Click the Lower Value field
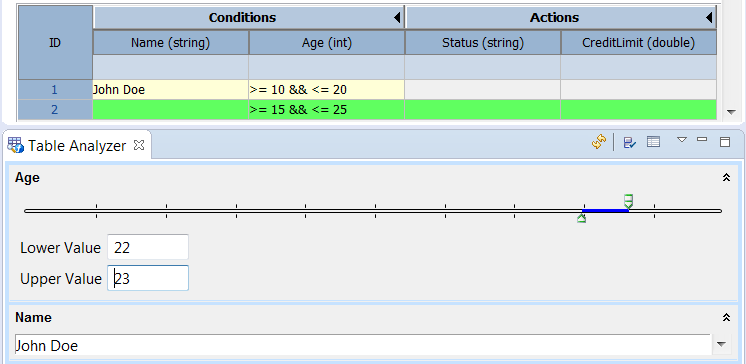This screenshot has height=364, width=746. (148, 247)
